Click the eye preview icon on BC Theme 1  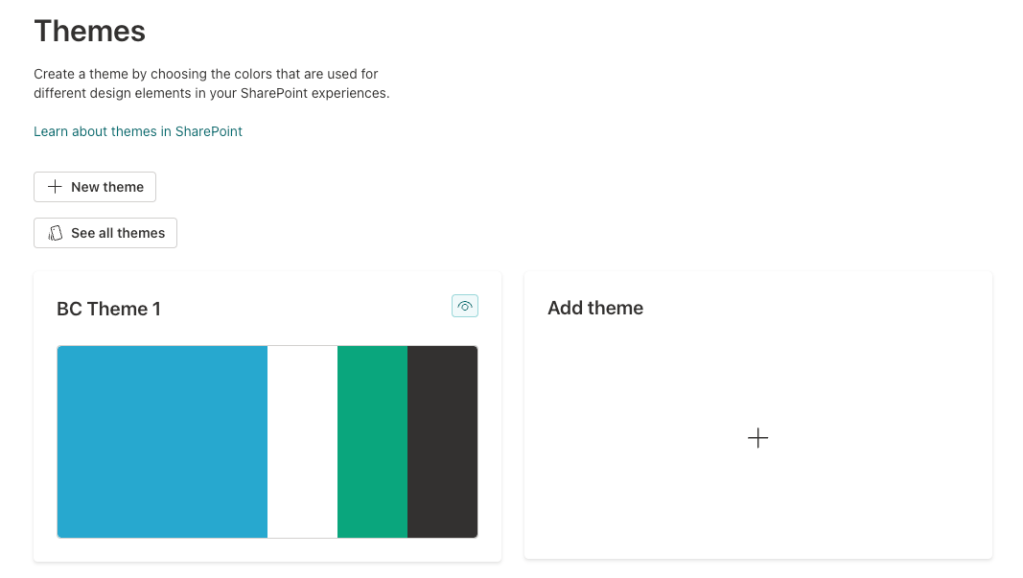[x=464, y=305]
